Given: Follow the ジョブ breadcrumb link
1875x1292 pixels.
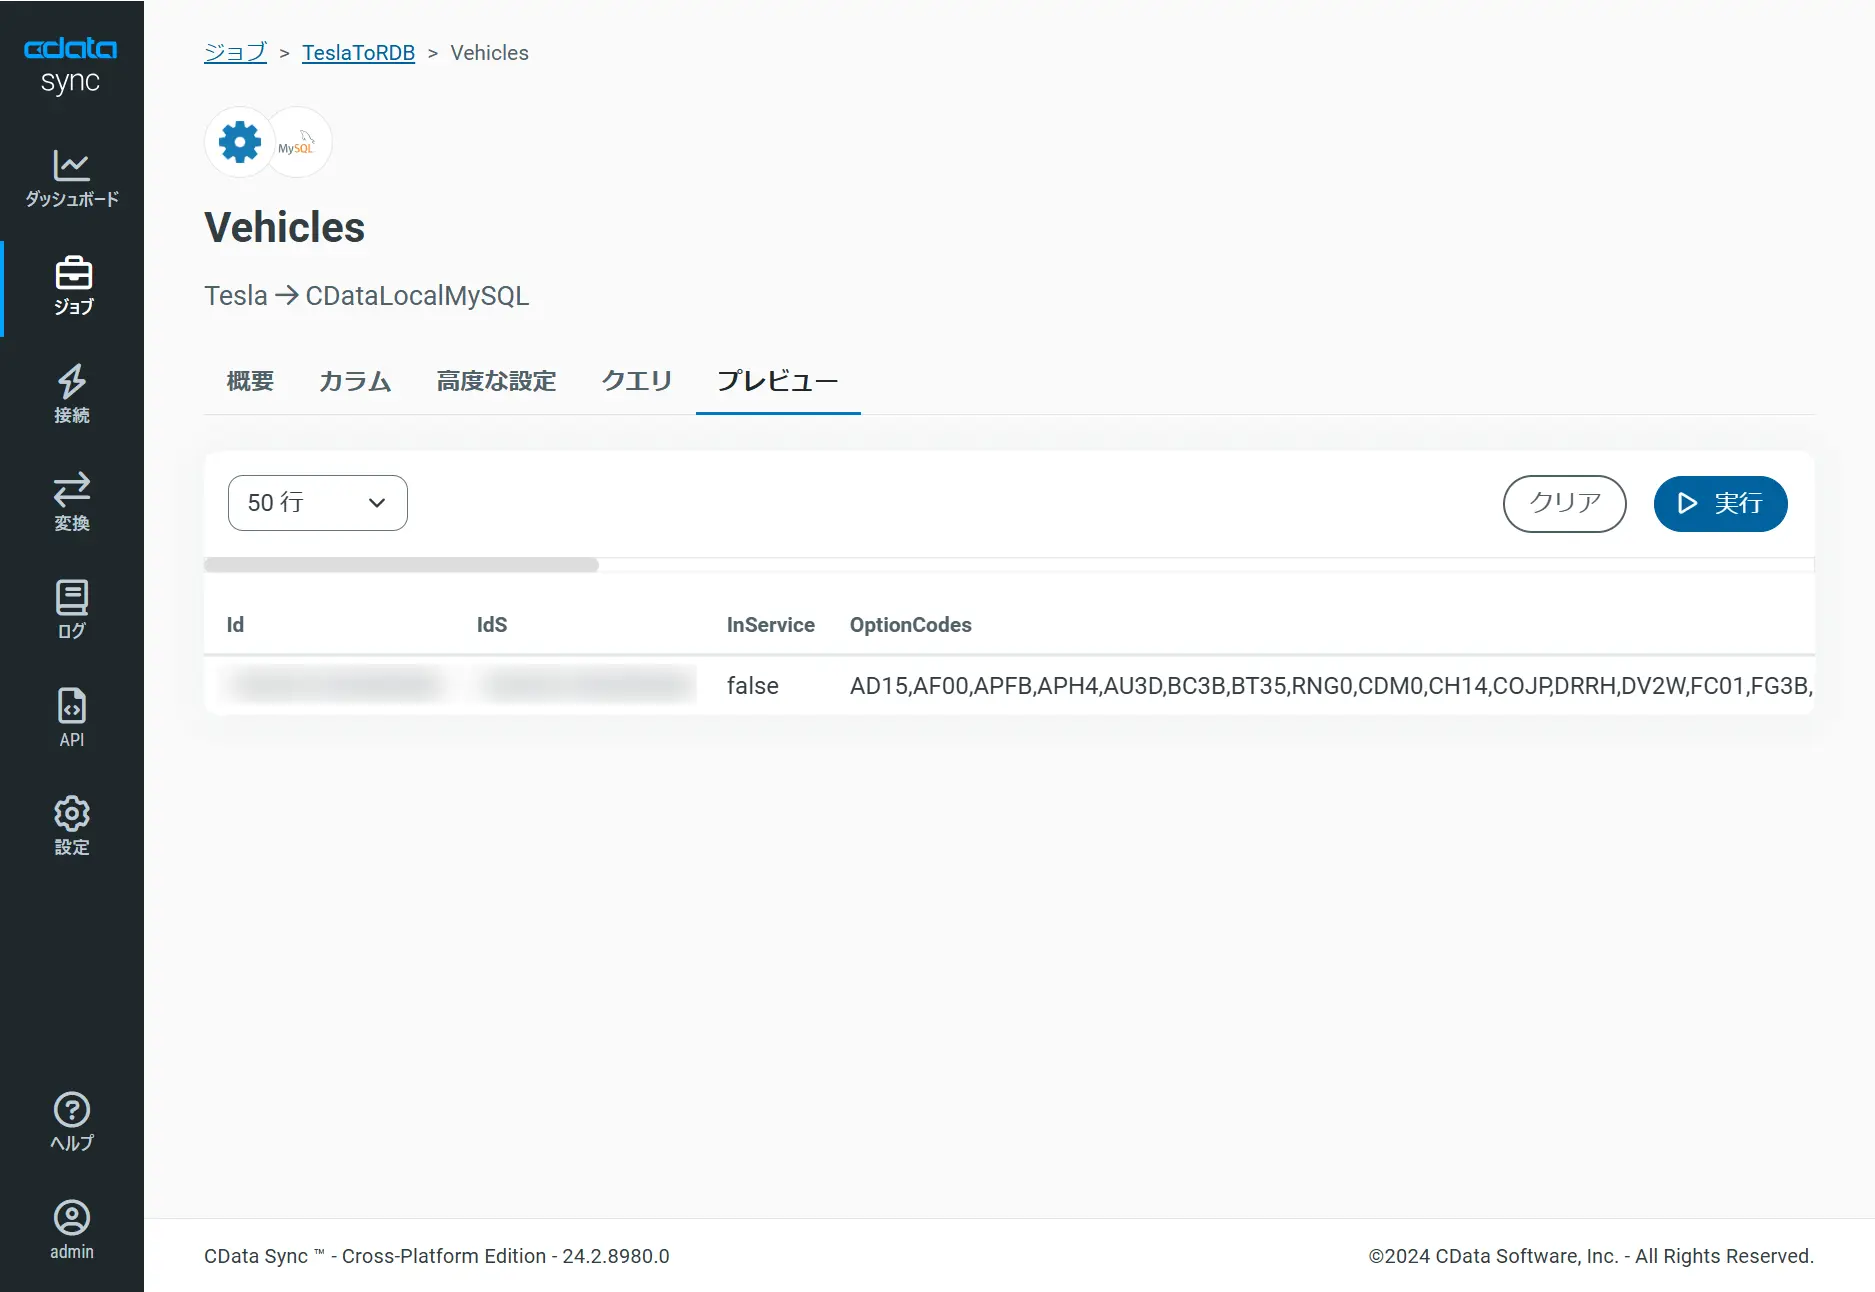Looking at the screenshot, I should pyautogui.click(x=236, y=53).
